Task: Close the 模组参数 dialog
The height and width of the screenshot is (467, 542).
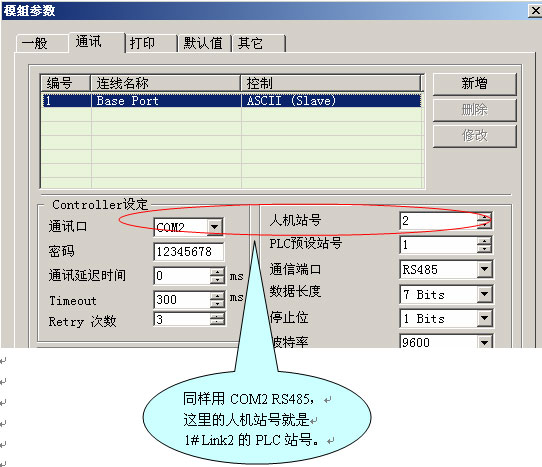Action: 535,11
